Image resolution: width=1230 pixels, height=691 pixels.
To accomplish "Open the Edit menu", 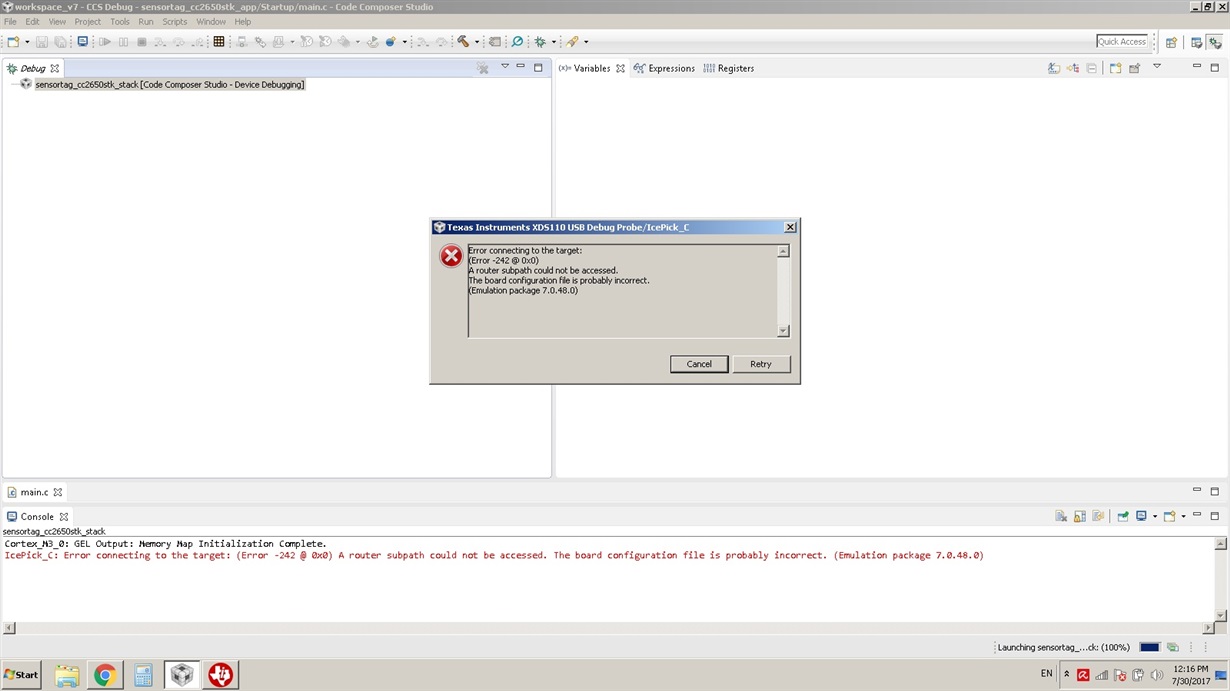I will pos(33,21).
